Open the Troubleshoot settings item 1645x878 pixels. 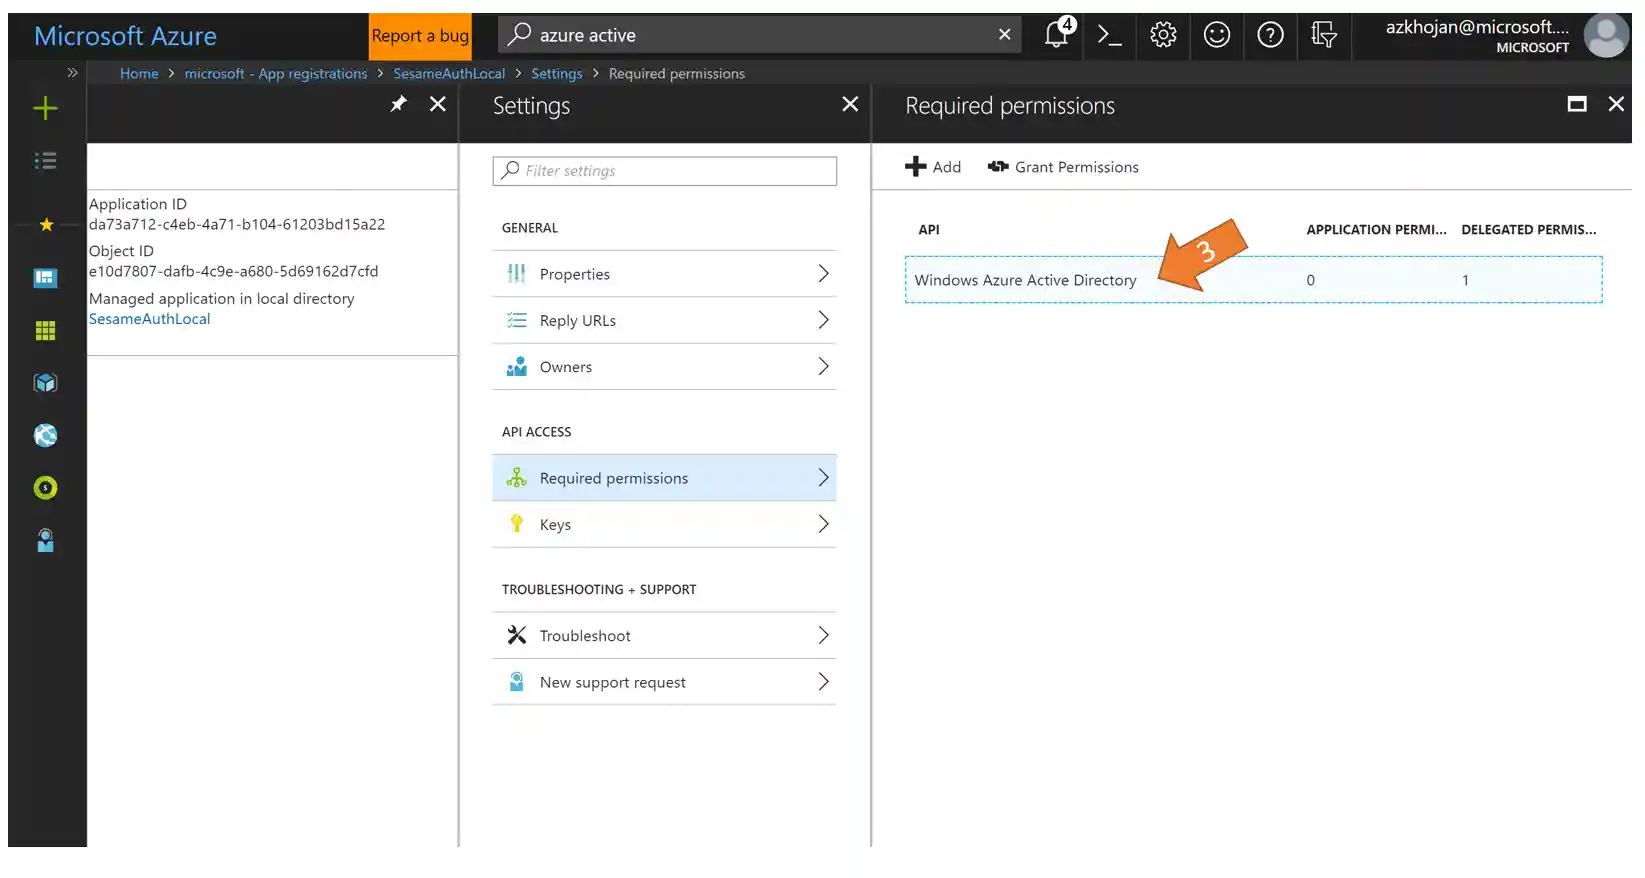click(x=665, y=636)
